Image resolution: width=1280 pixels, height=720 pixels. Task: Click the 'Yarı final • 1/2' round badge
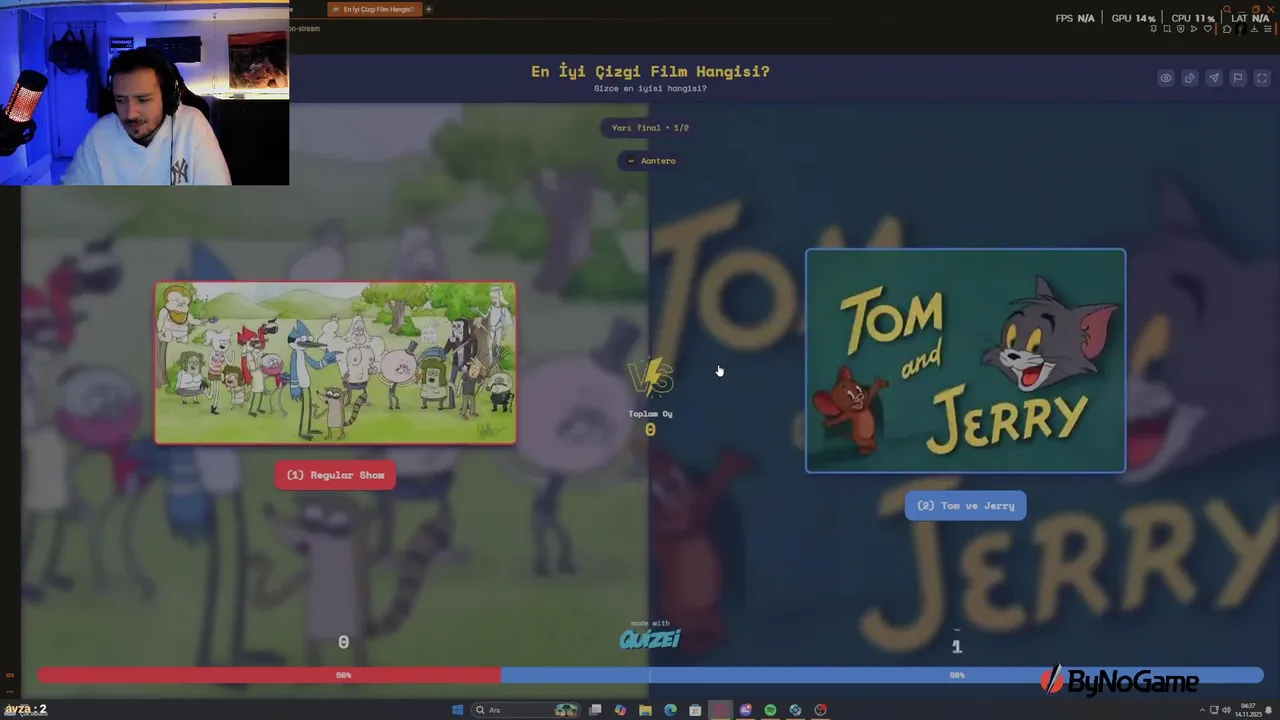coord(650,127)
